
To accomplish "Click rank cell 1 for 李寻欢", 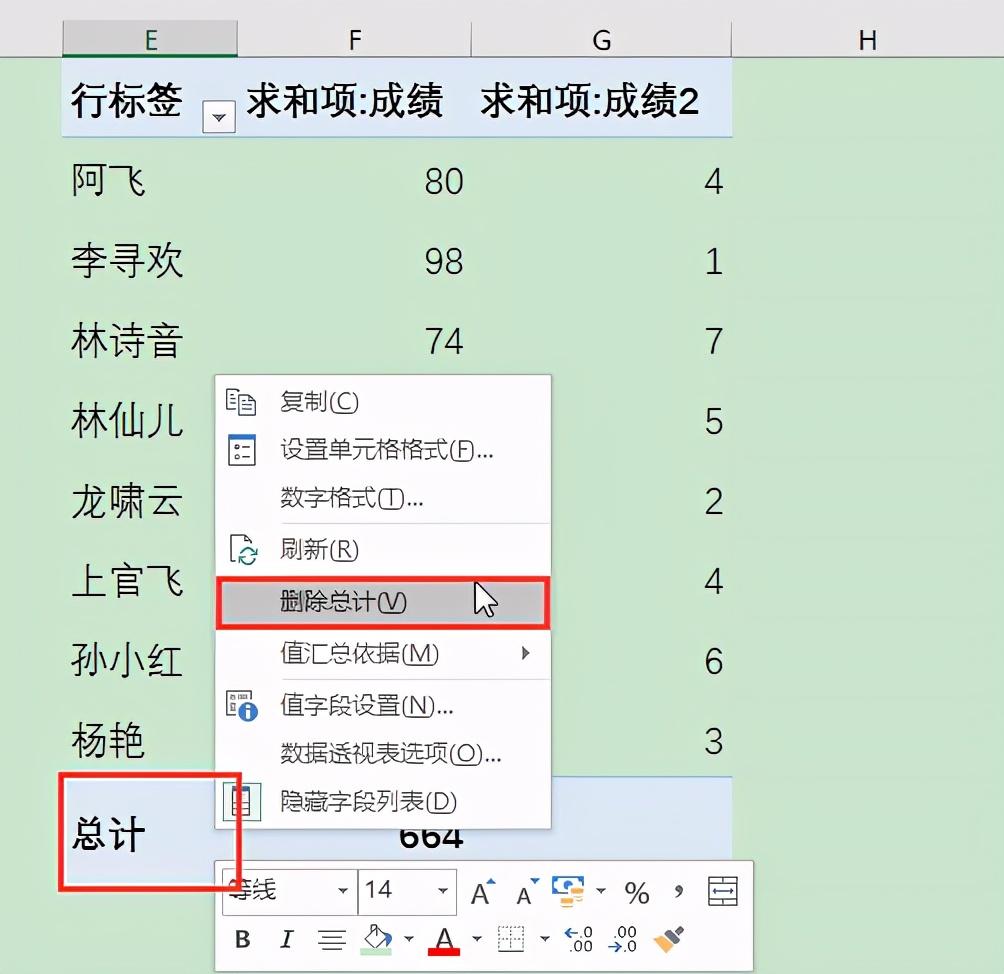I will pyautogui.click(x=714, y=261).
